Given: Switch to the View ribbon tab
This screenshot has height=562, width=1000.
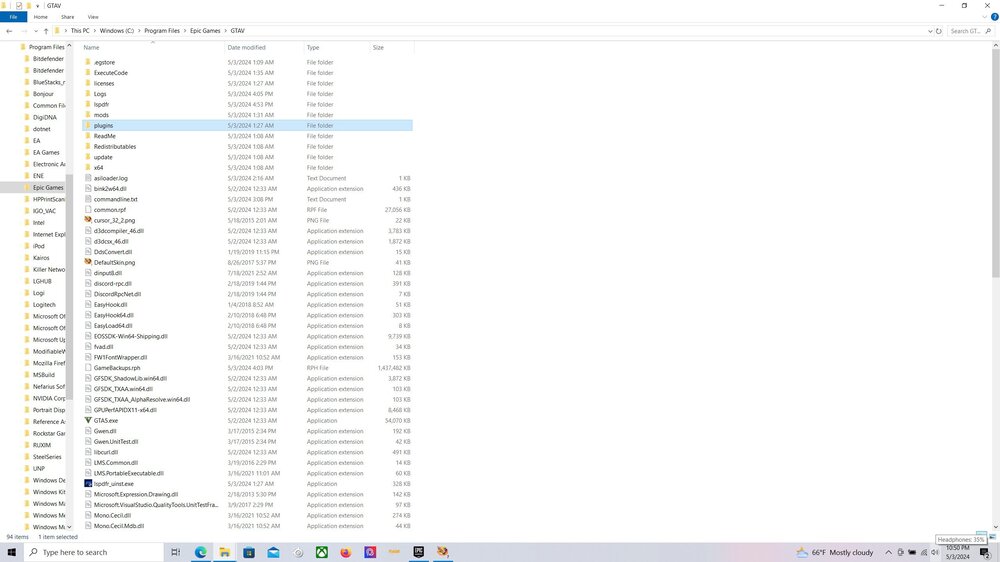Looking at the screenshot, I should 92,17.
